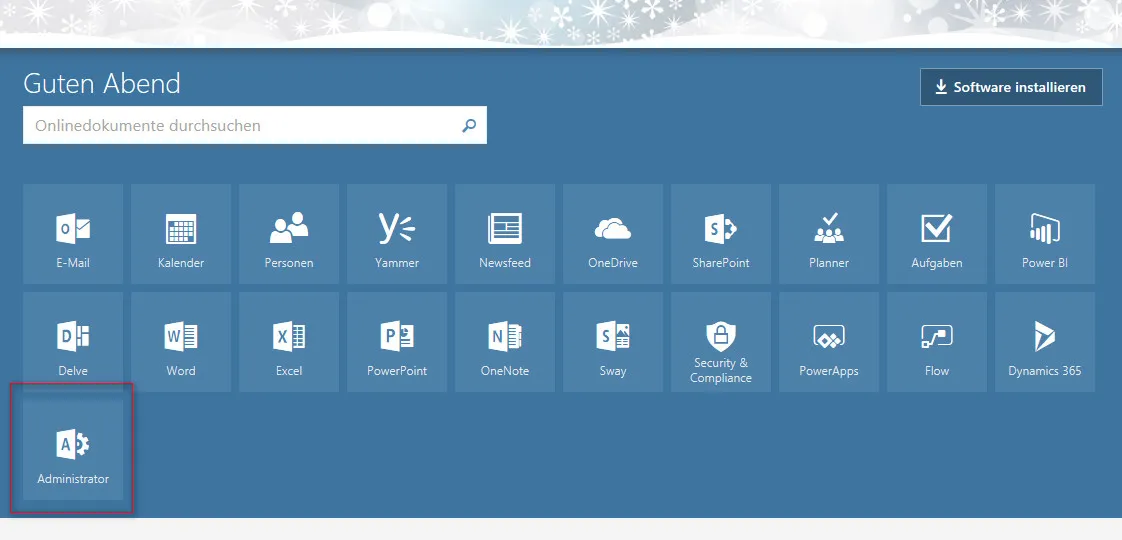The height and width of the screenshot is (540, 1122).
Task: Open the Security & Compliance tile
Action: tap(721, 342)
